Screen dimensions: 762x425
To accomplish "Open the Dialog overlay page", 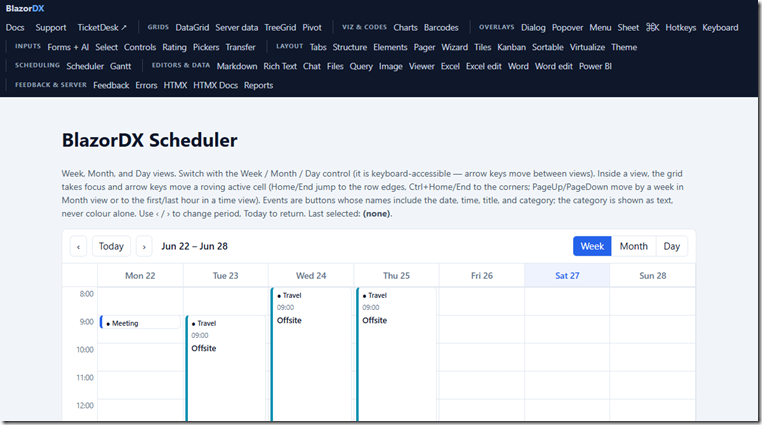I will pos(533,28).
